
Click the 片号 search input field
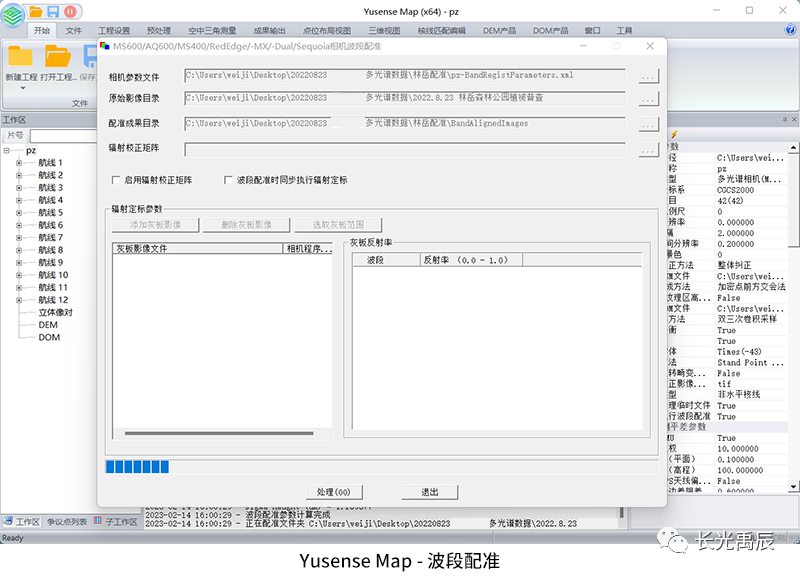pos(62,135)
